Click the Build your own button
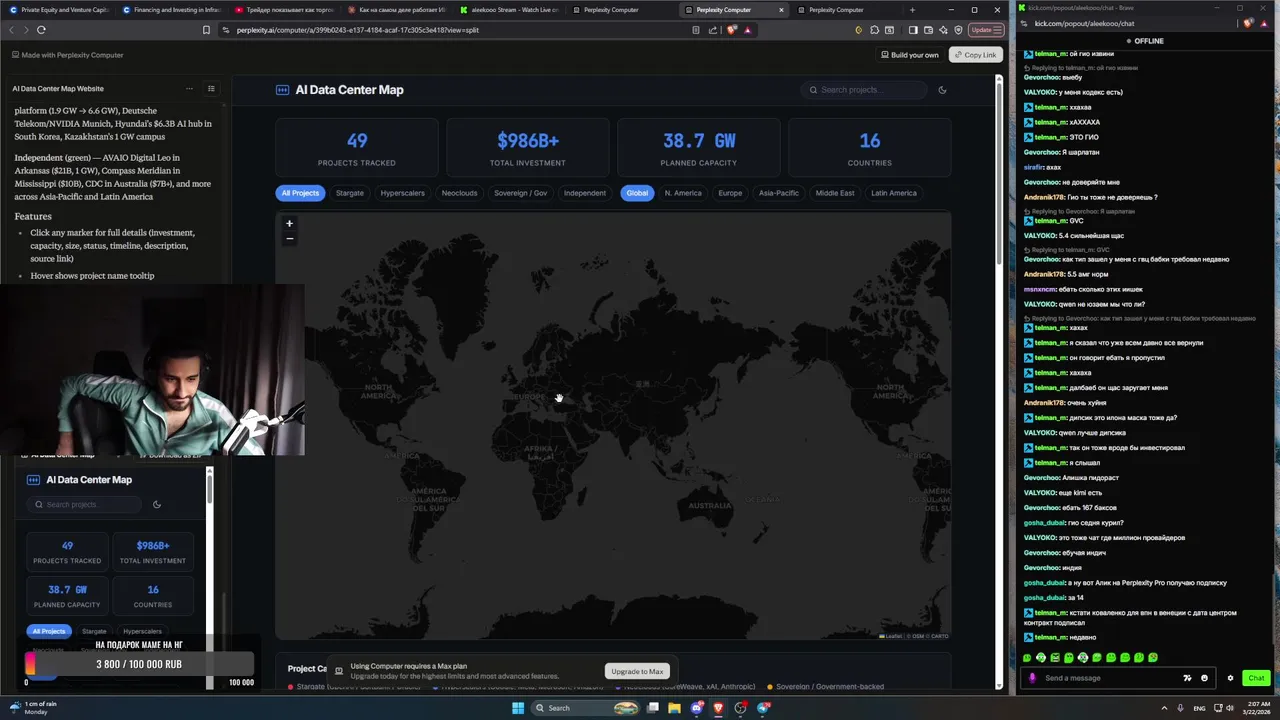 909,55
